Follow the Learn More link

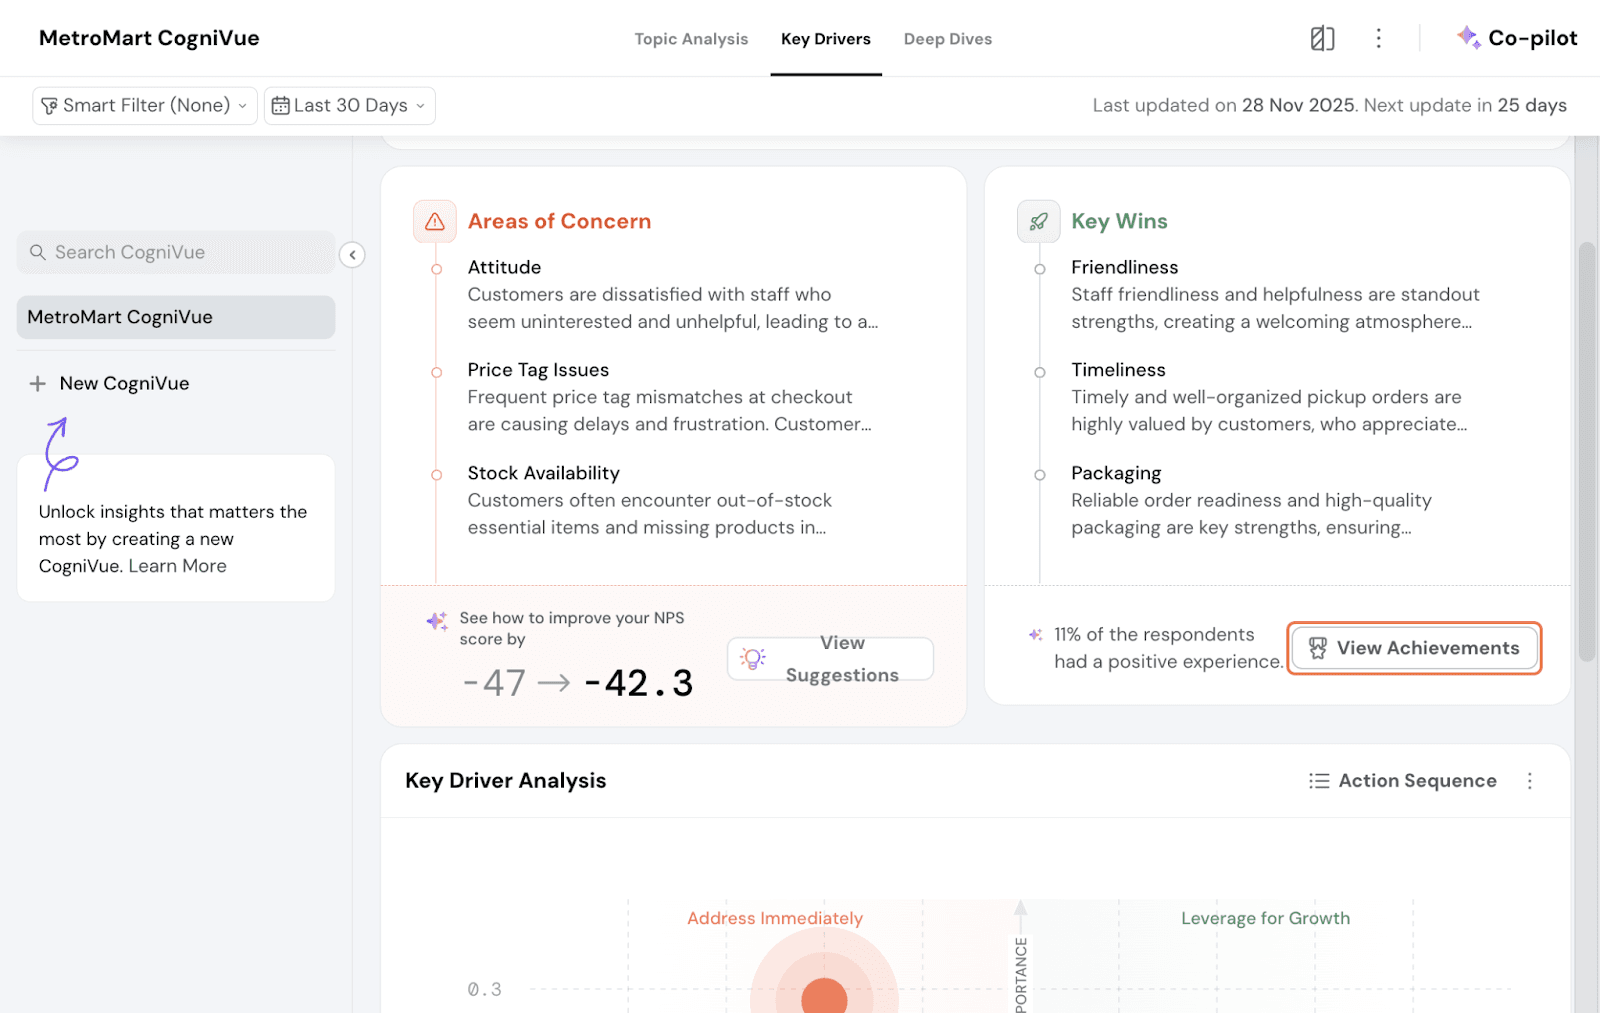pos(177,566)
